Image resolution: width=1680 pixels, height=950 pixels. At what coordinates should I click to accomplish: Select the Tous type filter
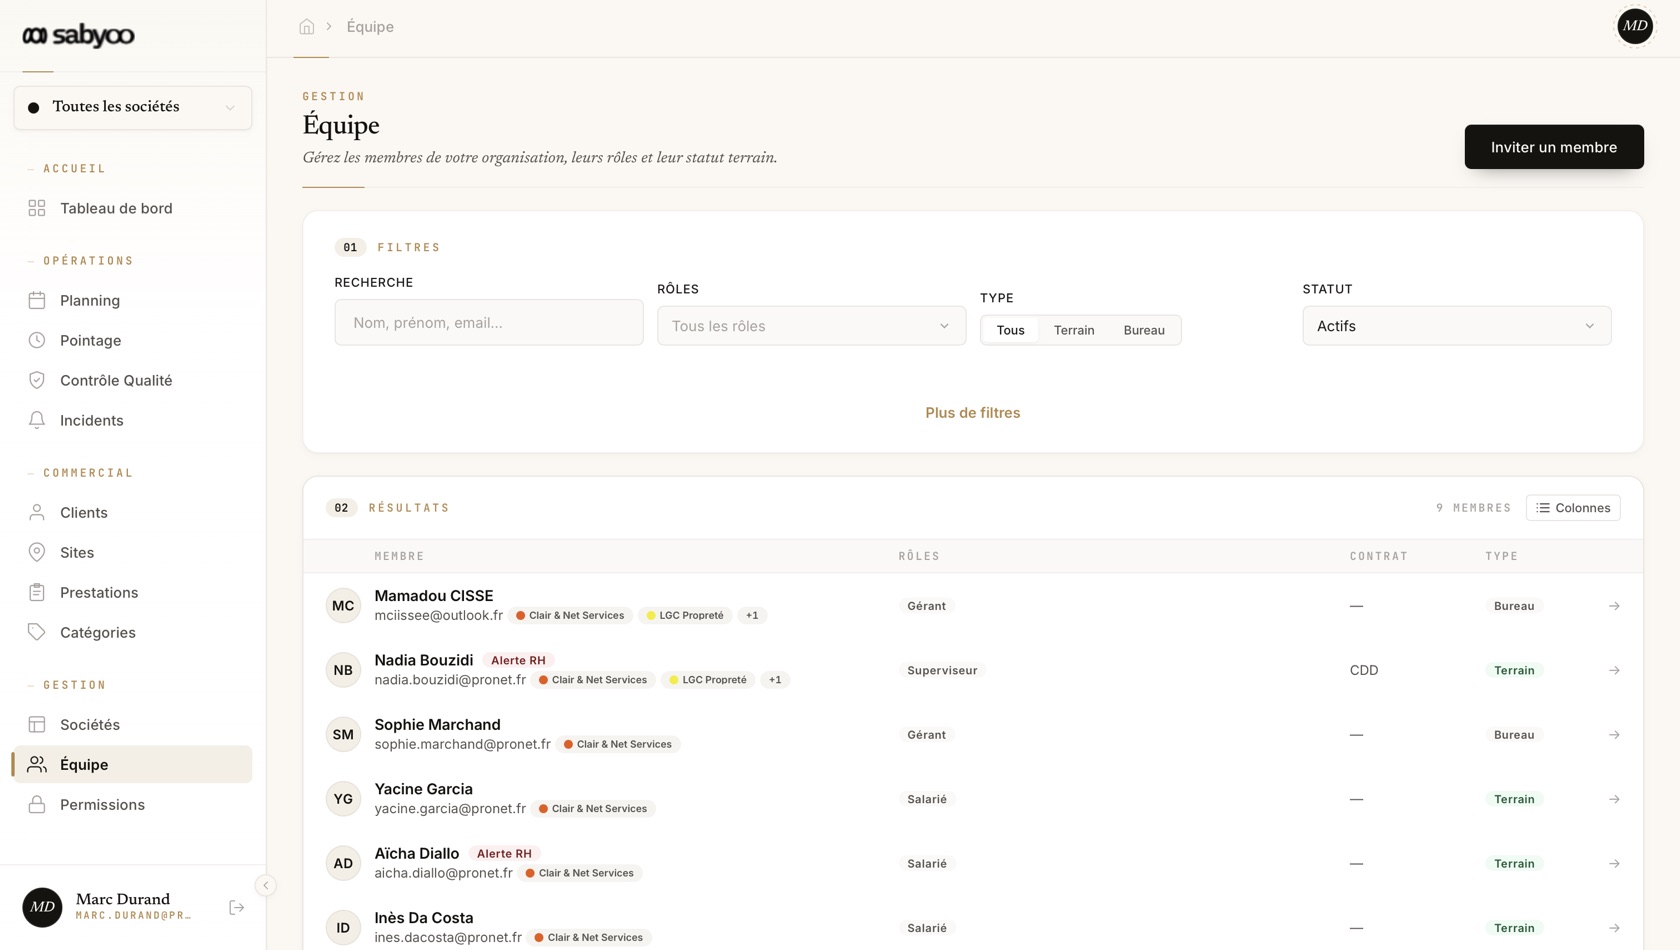pos(1010,330)
